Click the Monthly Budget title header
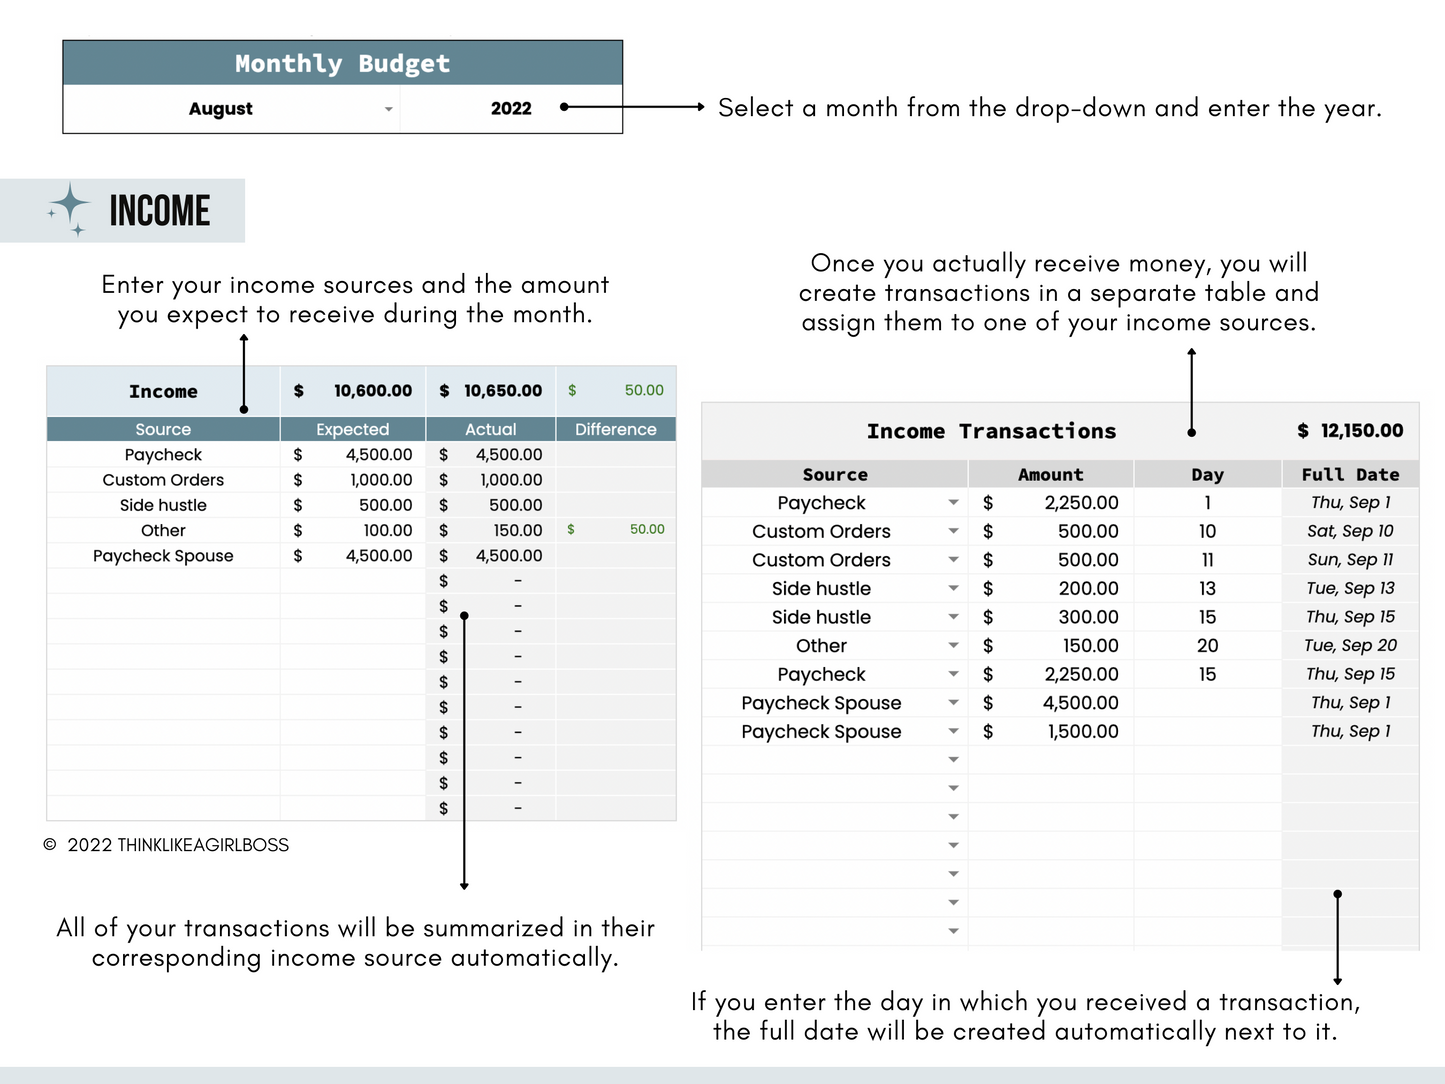Screen dimensions: 1445x1084 click(342, 64)
